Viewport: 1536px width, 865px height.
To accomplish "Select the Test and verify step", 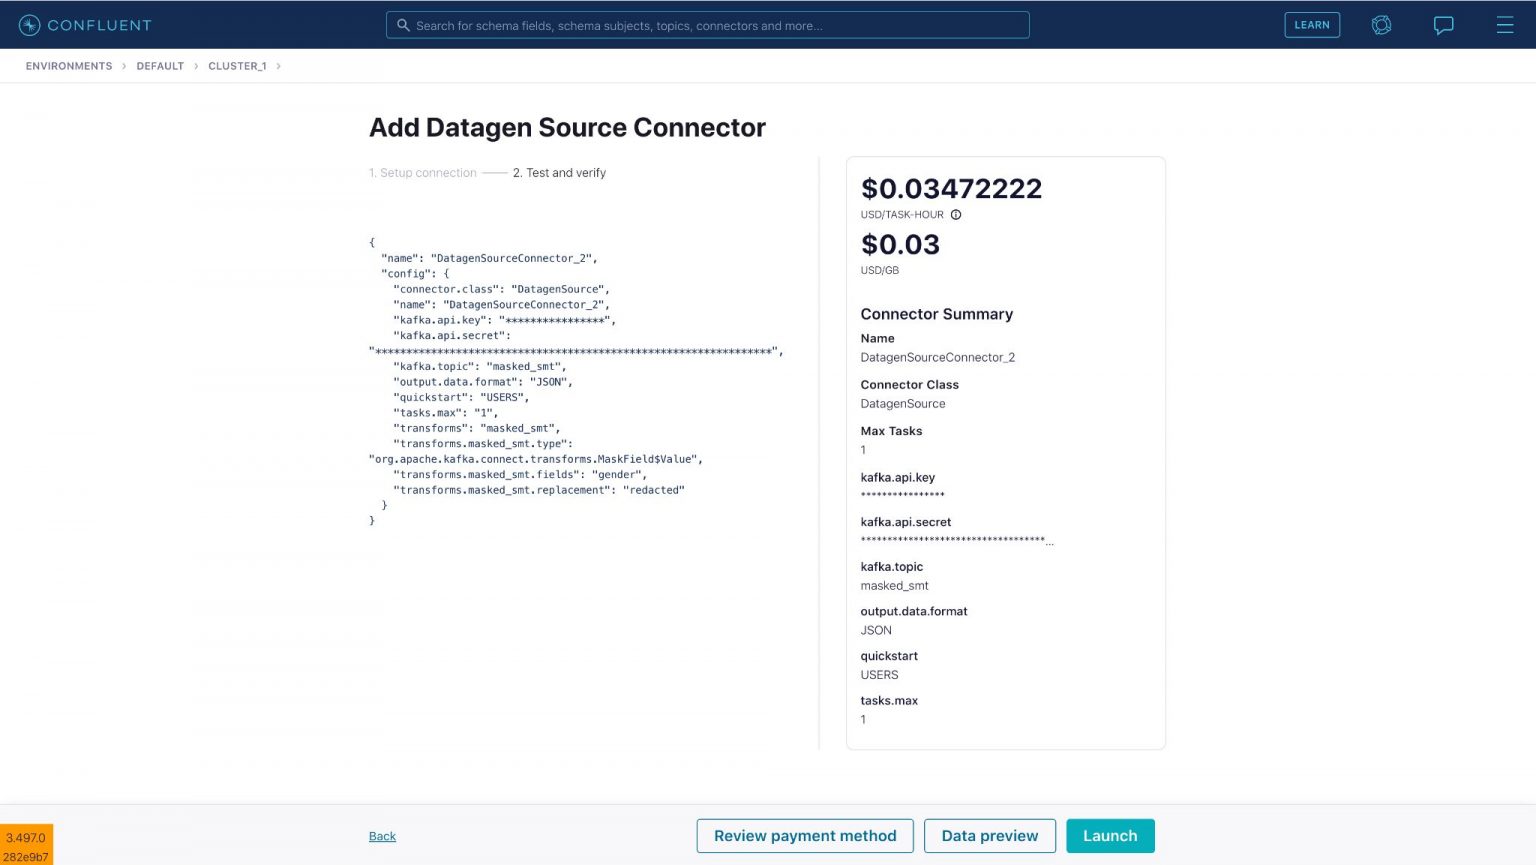I will (x=559, y=172).
